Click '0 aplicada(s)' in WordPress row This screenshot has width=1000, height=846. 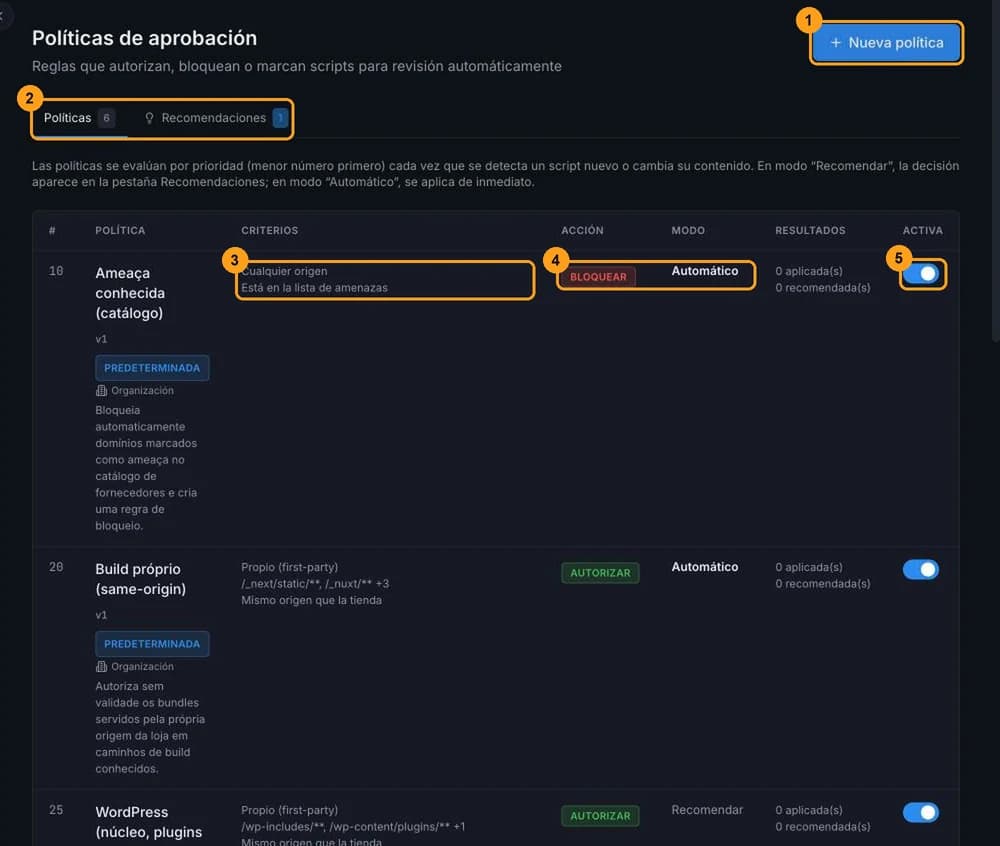click(x=809, y=810)
